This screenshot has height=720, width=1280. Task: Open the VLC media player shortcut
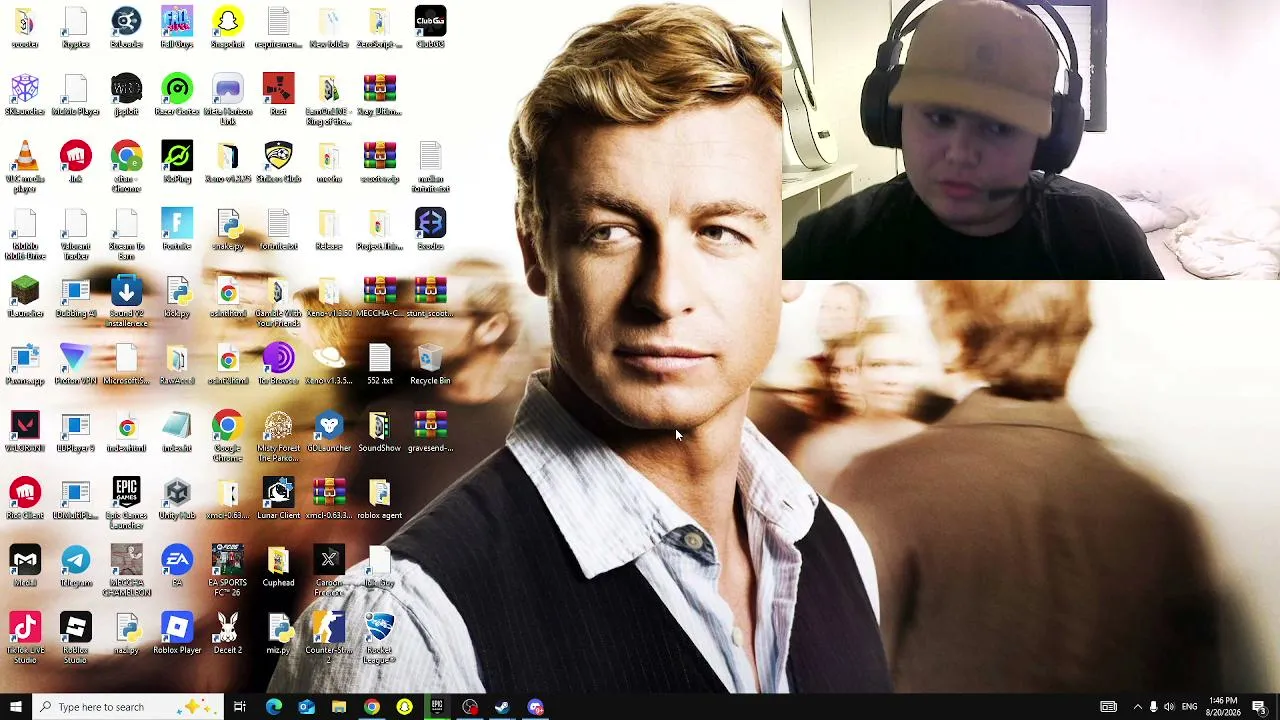pyautogui.click(x=25, y=167)
